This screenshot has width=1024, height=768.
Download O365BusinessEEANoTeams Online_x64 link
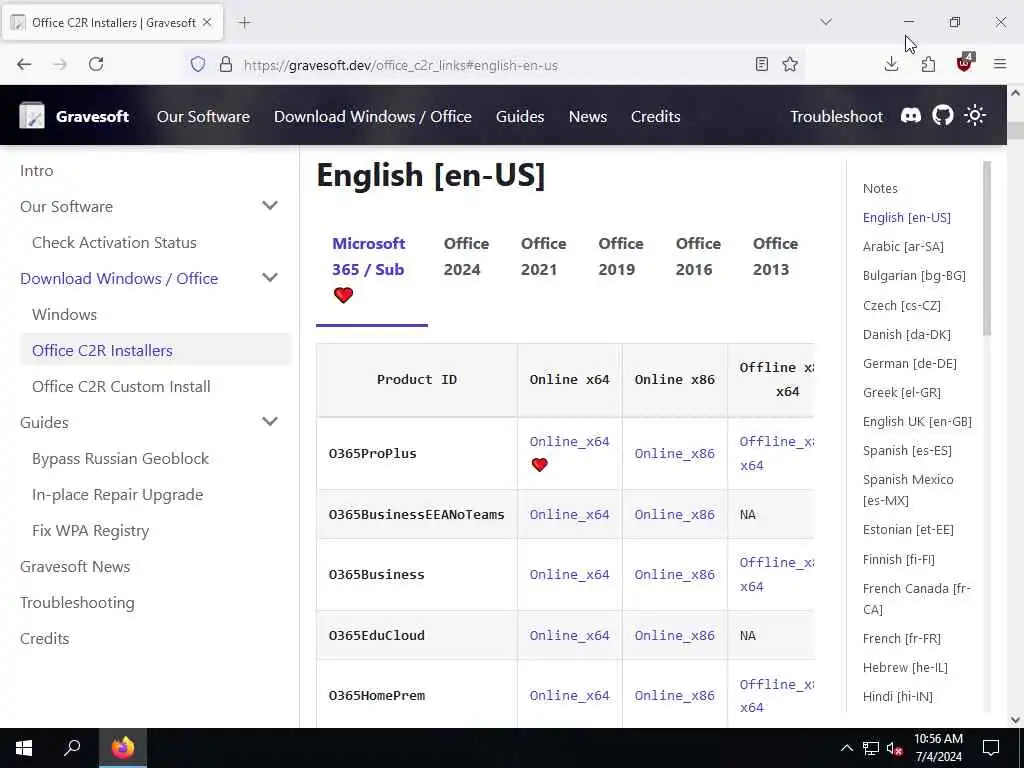(569, 515)
